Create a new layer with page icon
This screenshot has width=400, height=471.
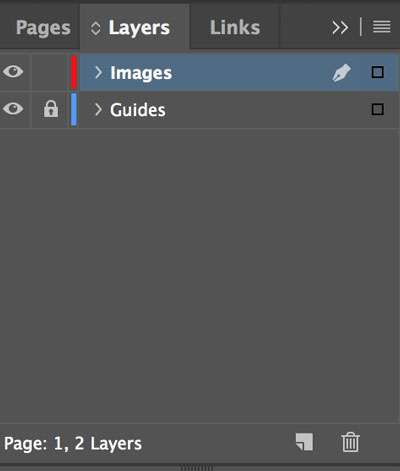[304, 442]
